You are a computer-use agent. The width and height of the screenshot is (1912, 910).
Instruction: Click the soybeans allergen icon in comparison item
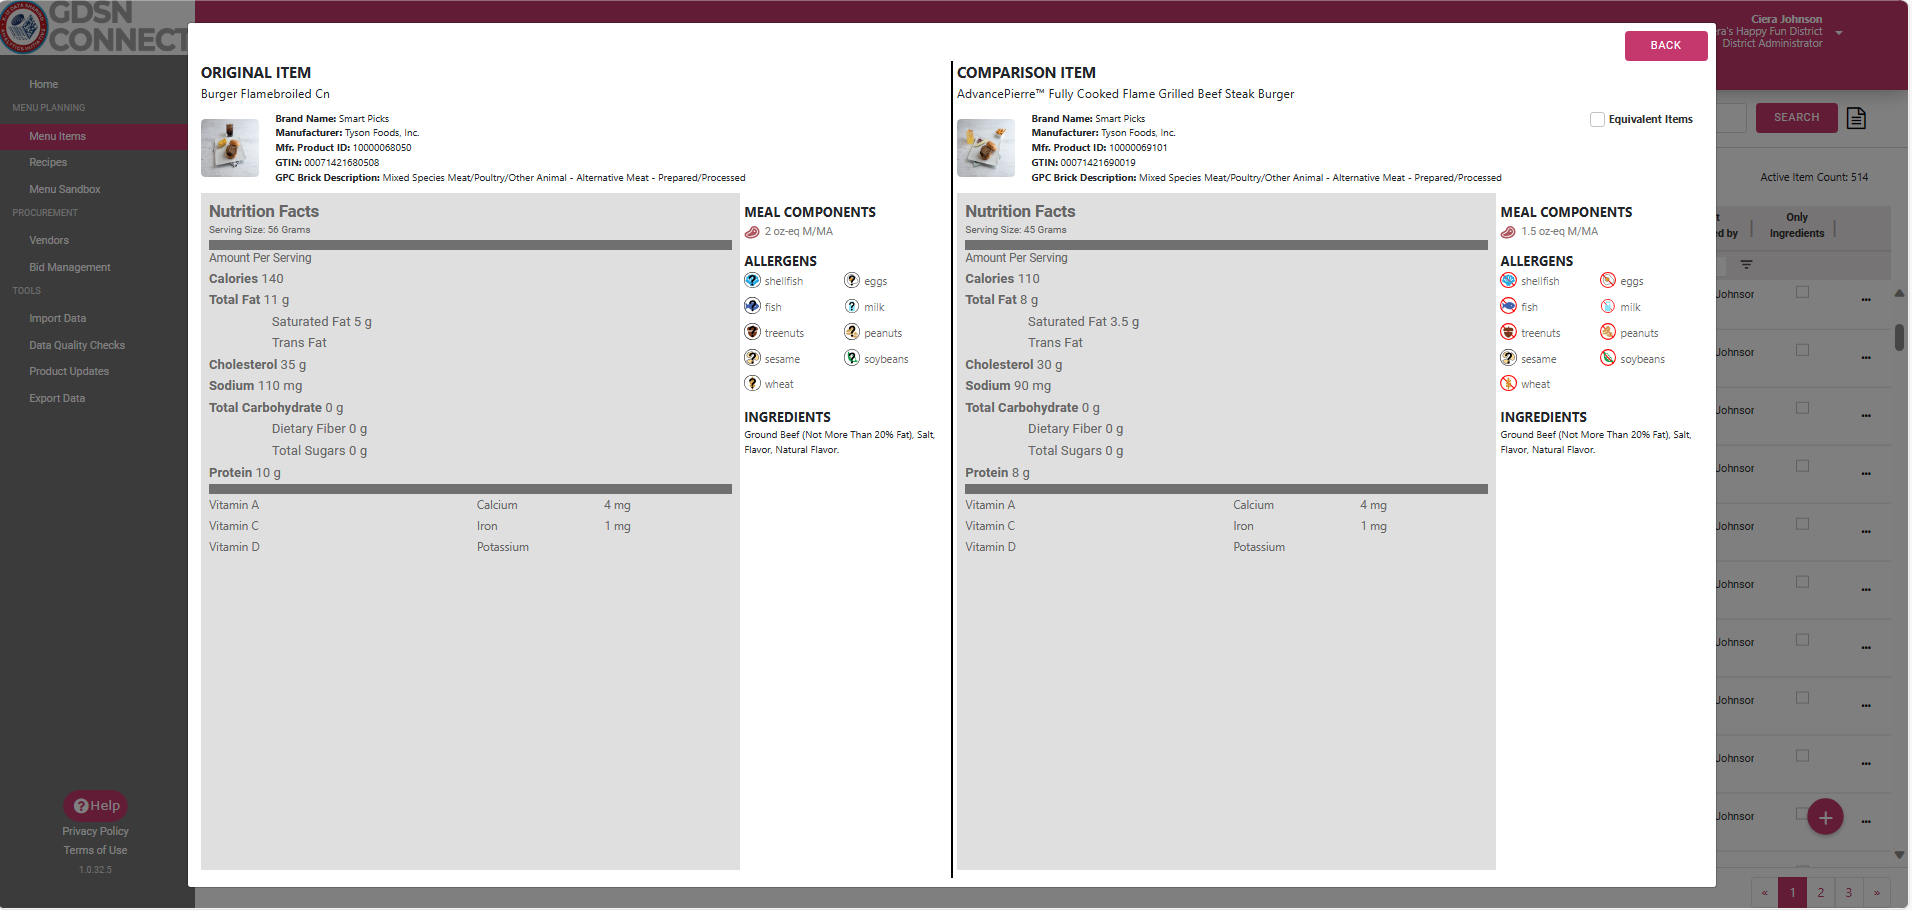(x=1608, y=358)
